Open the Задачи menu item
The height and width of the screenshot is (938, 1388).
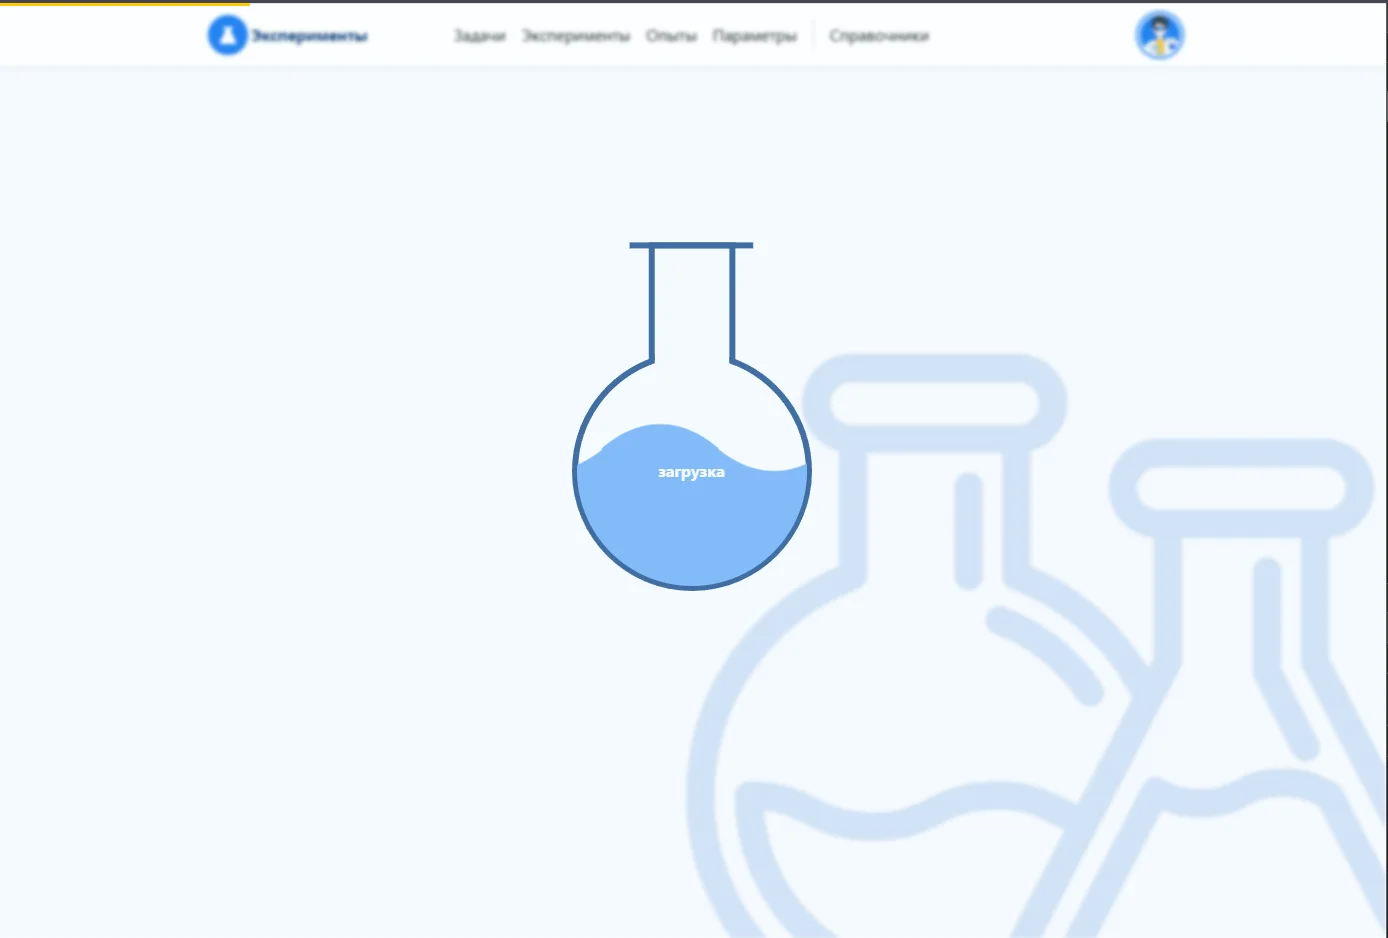[479, 36]
